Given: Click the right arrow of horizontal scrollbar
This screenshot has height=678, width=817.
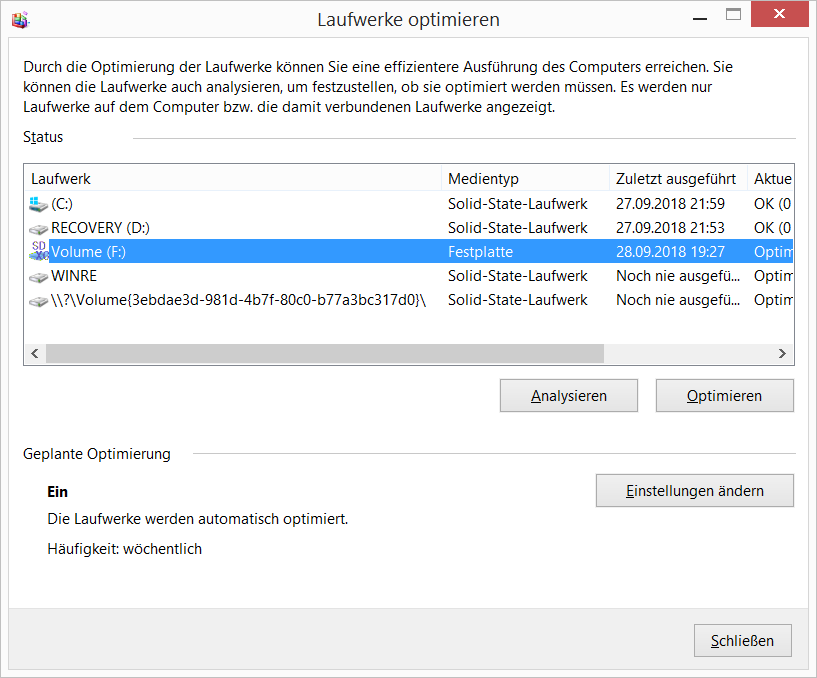Looking at the screenshot, I should coord(782,353).
